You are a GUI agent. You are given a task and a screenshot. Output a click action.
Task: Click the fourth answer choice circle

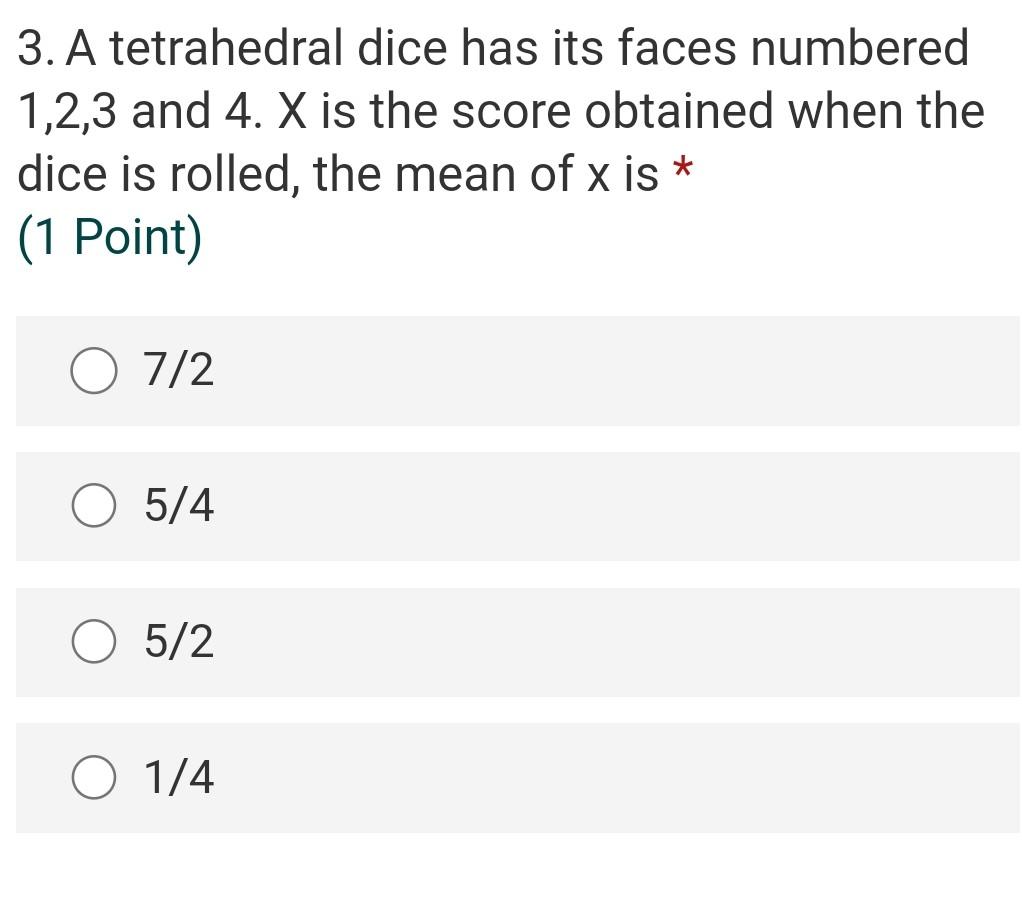coord(93,779)
